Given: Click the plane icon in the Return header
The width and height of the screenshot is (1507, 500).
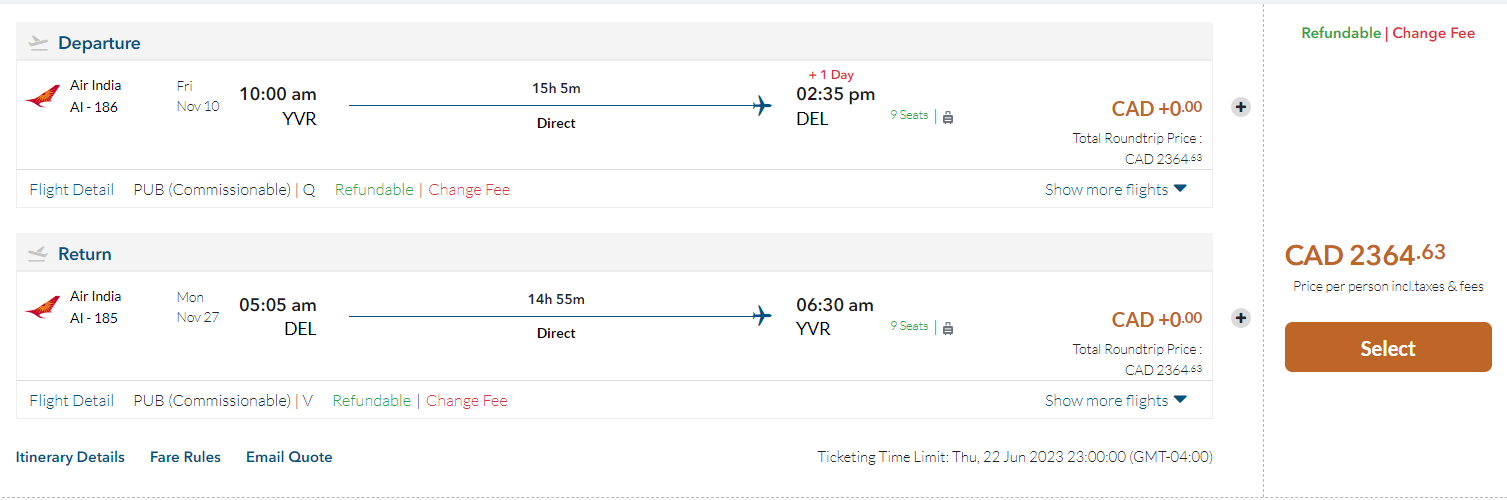Looking at the screenshot, I should tap(38, 254).
